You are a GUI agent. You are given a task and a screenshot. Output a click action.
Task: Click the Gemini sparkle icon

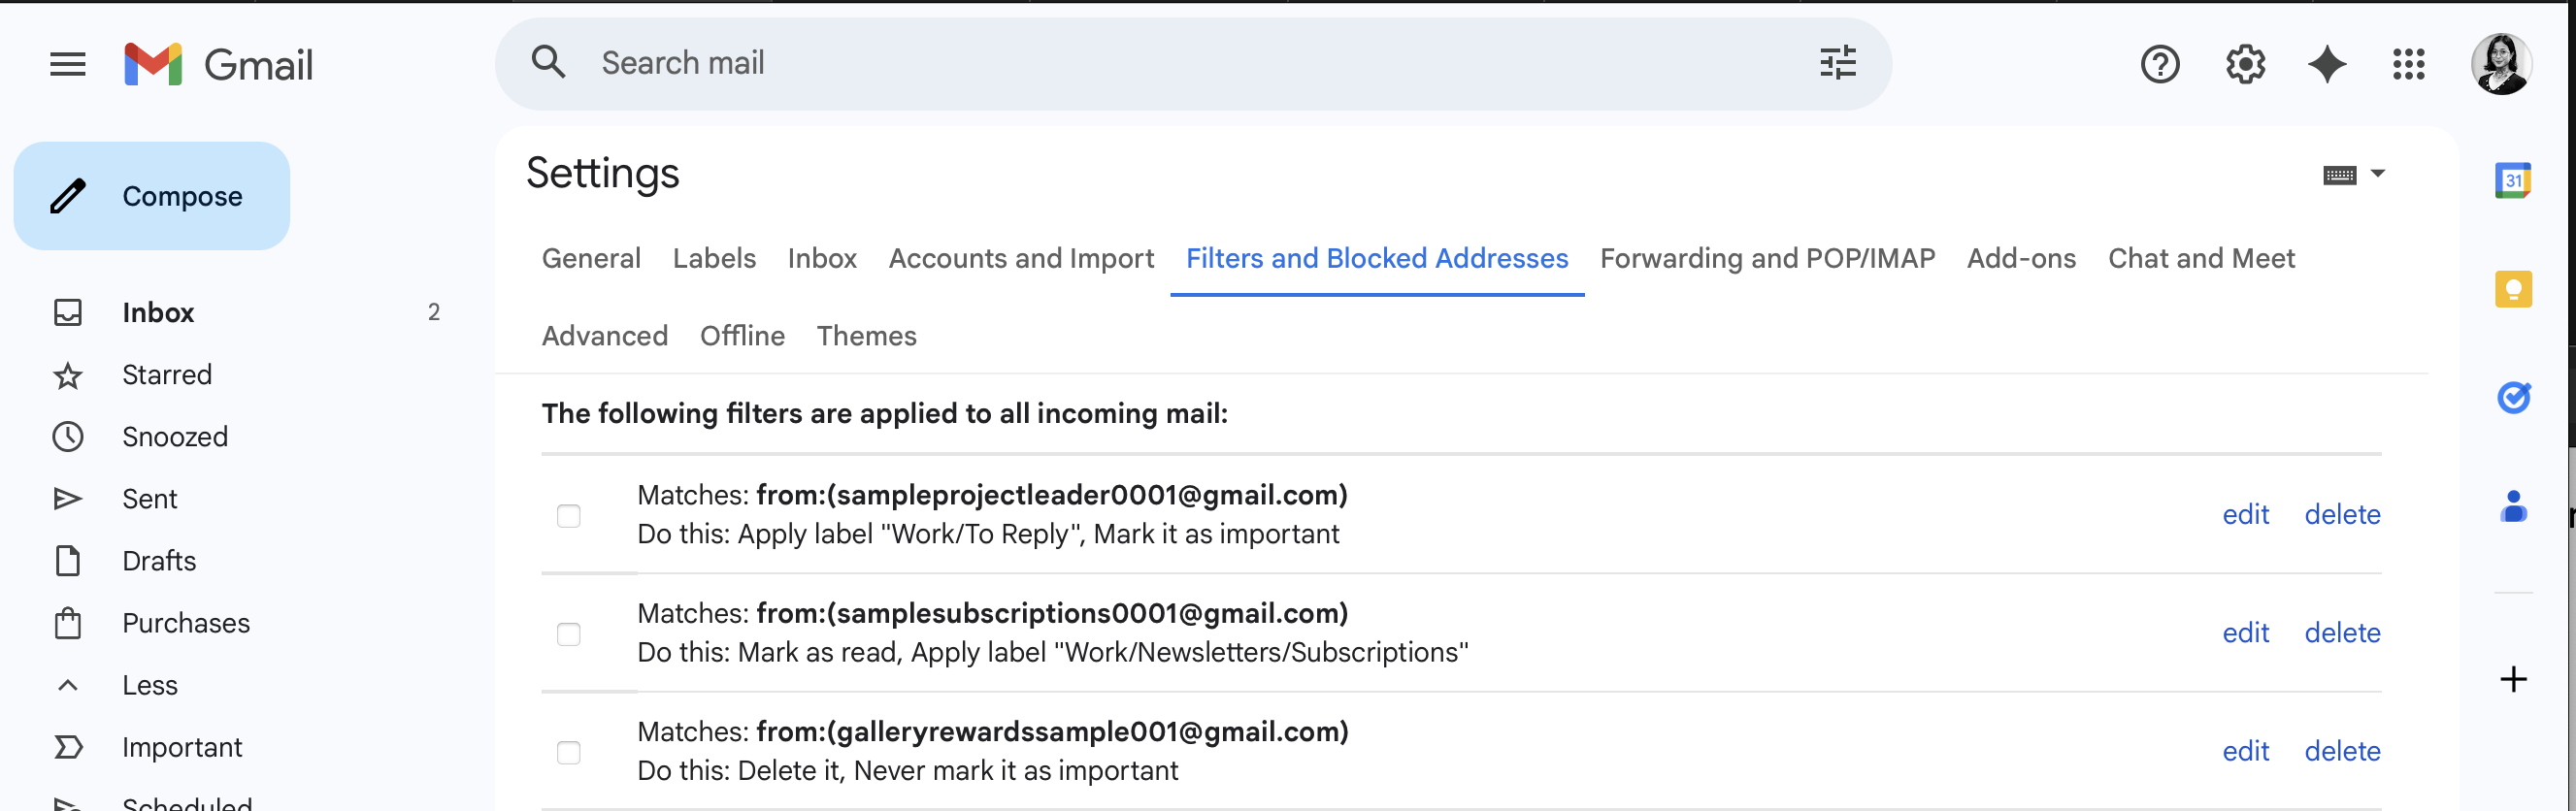coord(2326,65)
